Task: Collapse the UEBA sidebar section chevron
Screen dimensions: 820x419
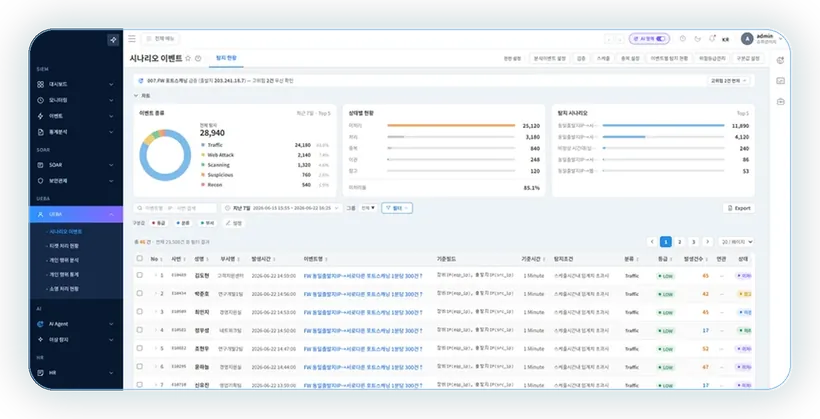Action: (x=111, y=214)
